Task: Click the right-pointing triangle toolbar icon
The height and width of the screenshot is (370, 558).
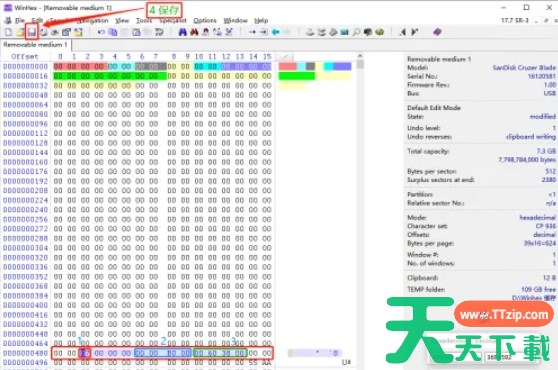Action: click(x=414, y=32)
